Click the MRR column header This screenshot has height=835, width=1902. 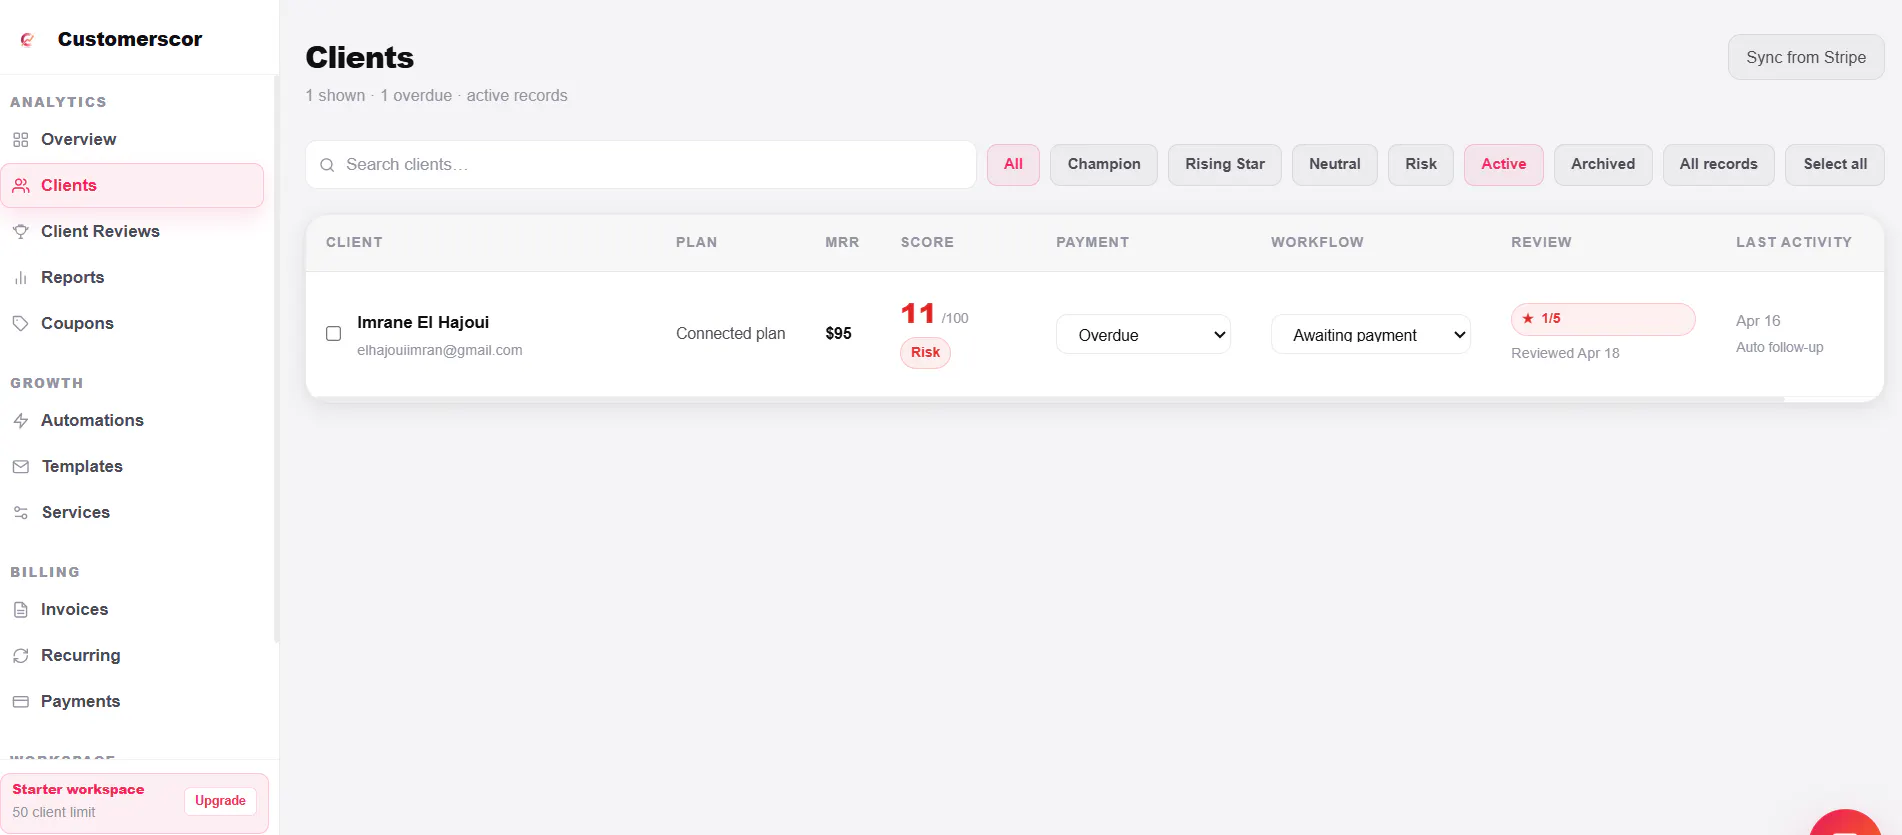[x=842, y=243]
